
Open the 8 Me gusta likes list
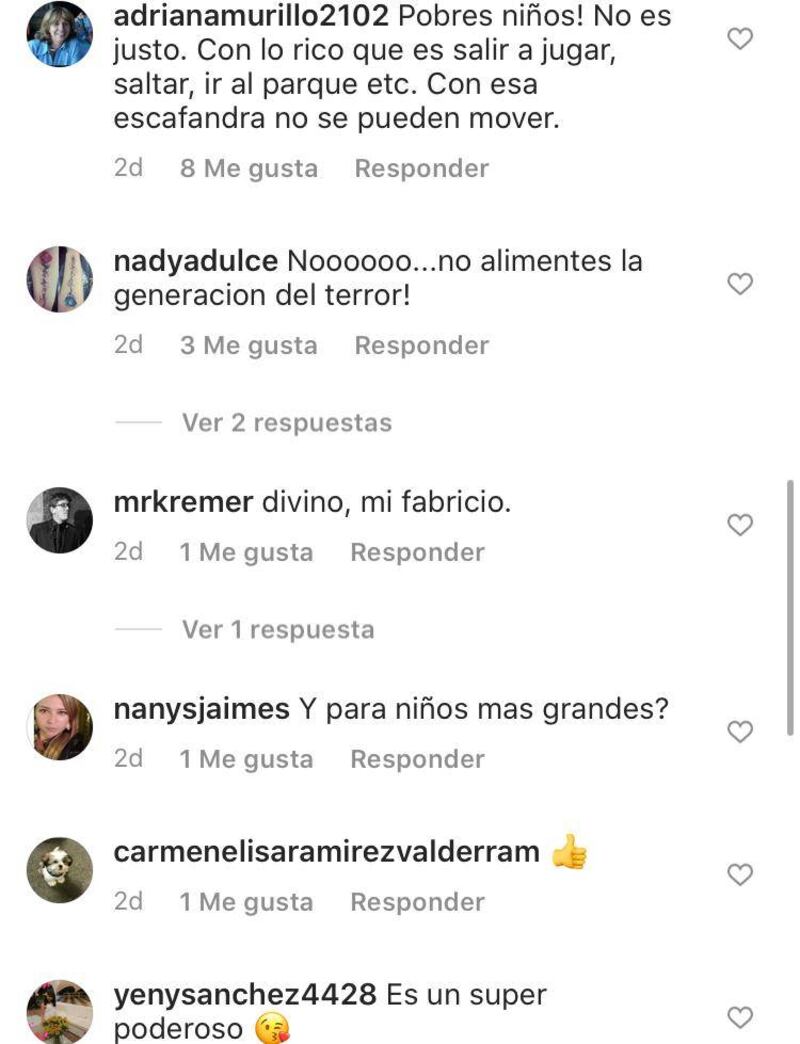[x=248, y=168]
